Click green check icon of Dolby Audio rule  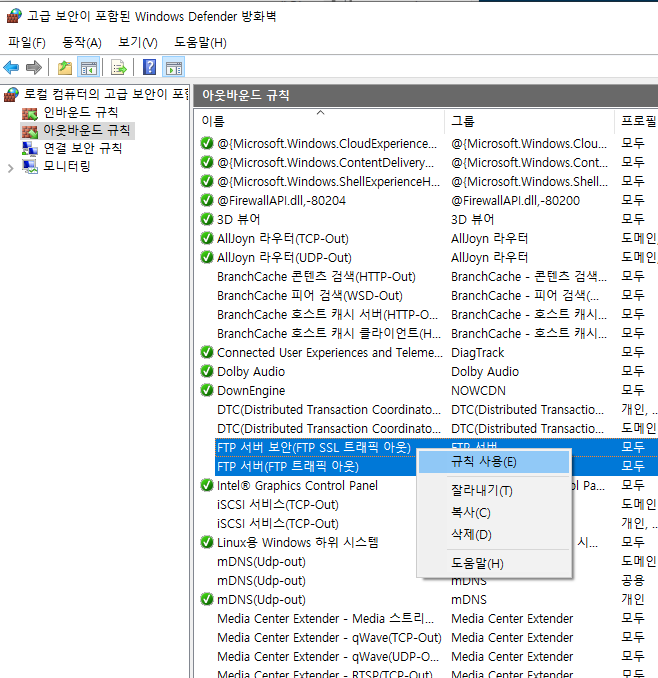[x=207, y=371]
